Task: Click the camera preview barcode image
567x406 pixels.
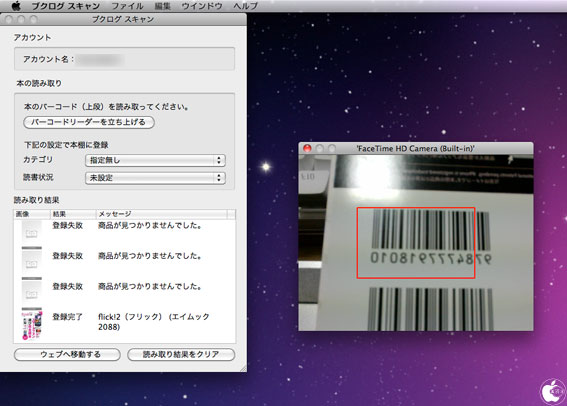Action: click(416, 243)
